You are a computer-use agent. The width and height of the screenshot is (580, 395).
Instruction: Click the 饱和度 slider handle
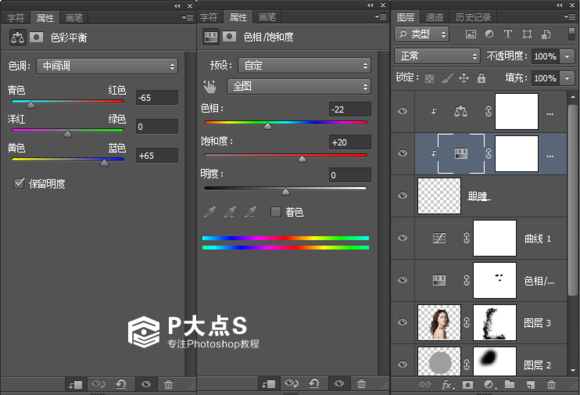[302, 159]
